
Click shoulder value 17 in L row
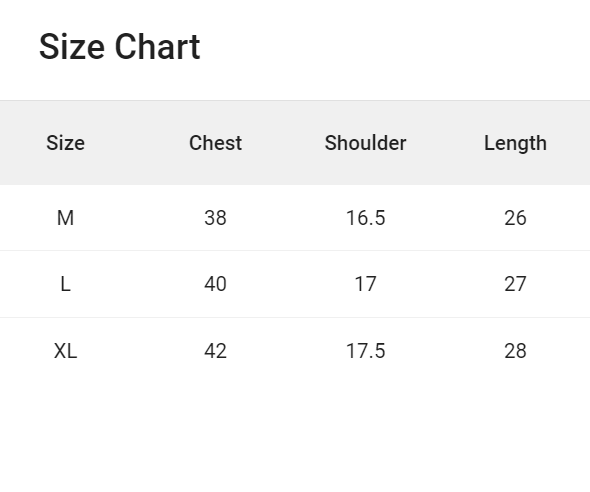tap(365, 284)
